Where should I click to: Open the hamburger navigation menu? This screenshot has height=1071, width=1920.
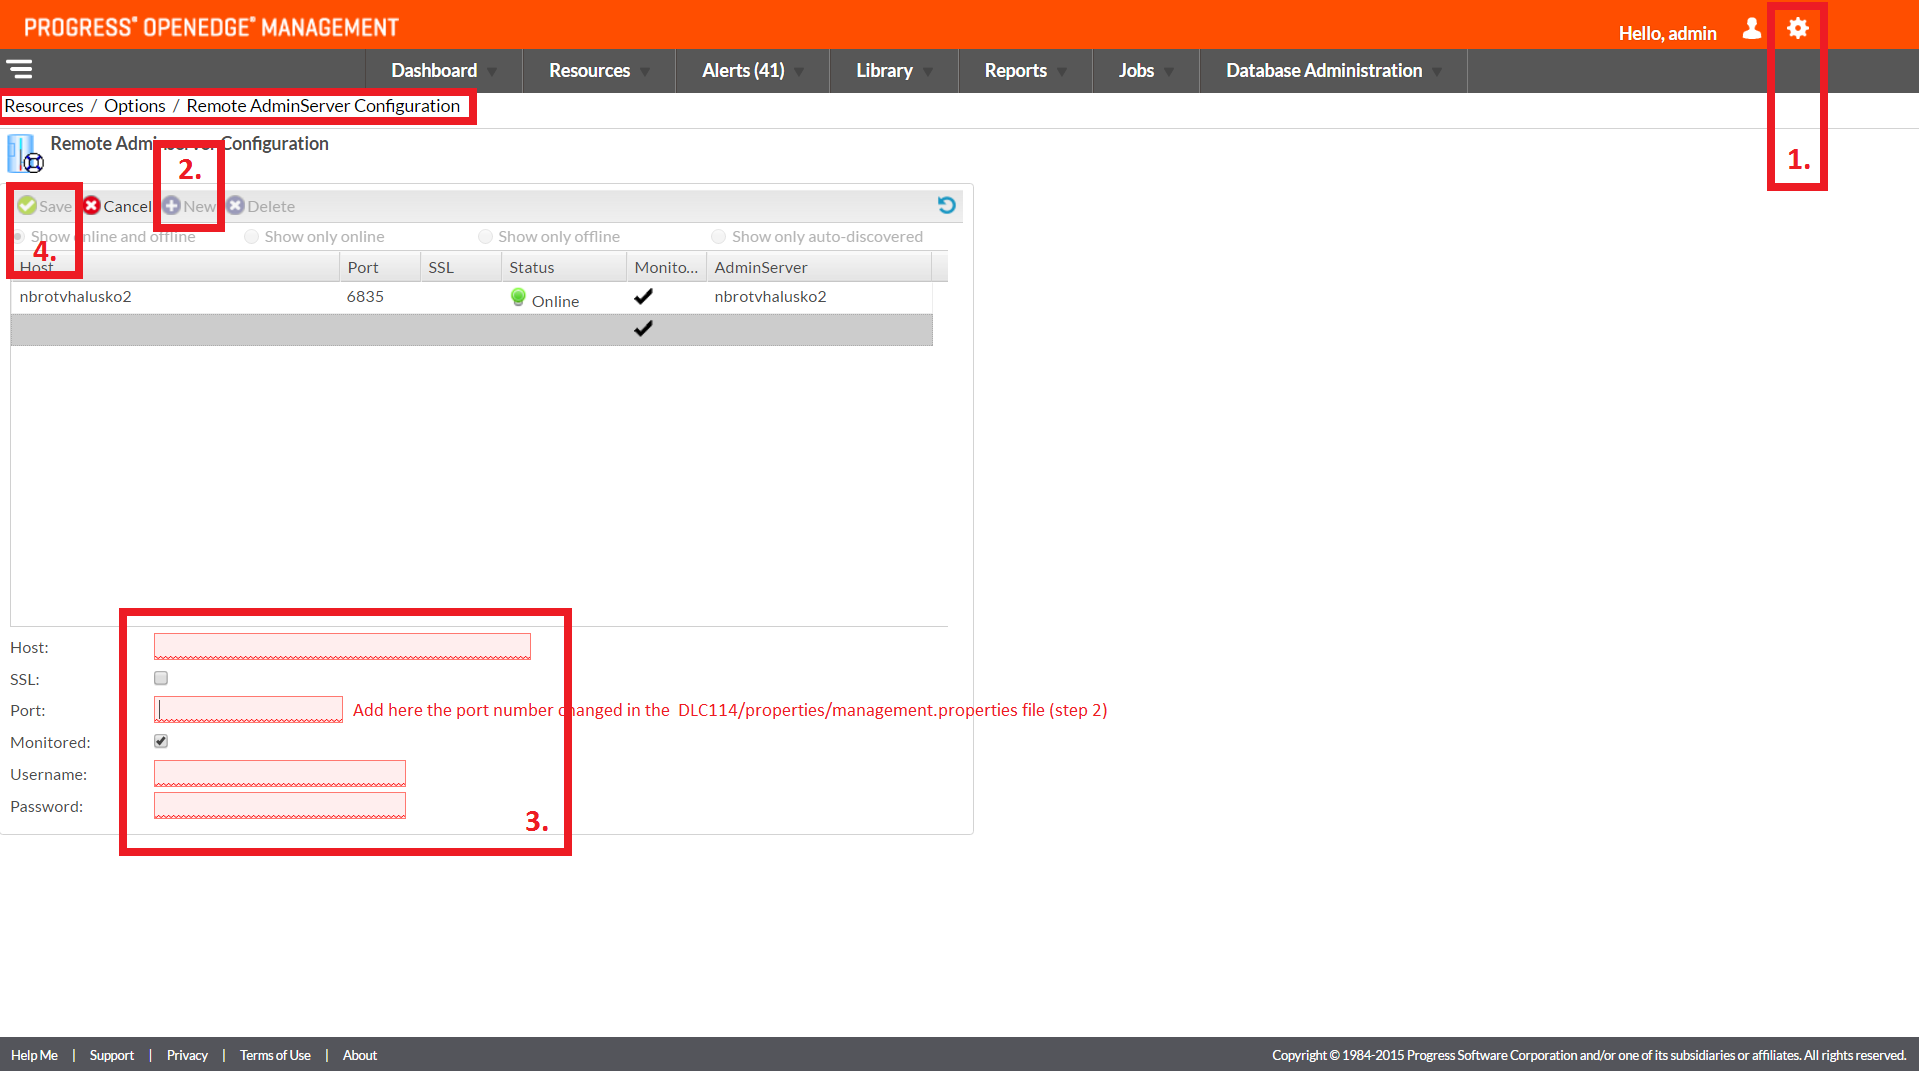(x=19, y=69)
